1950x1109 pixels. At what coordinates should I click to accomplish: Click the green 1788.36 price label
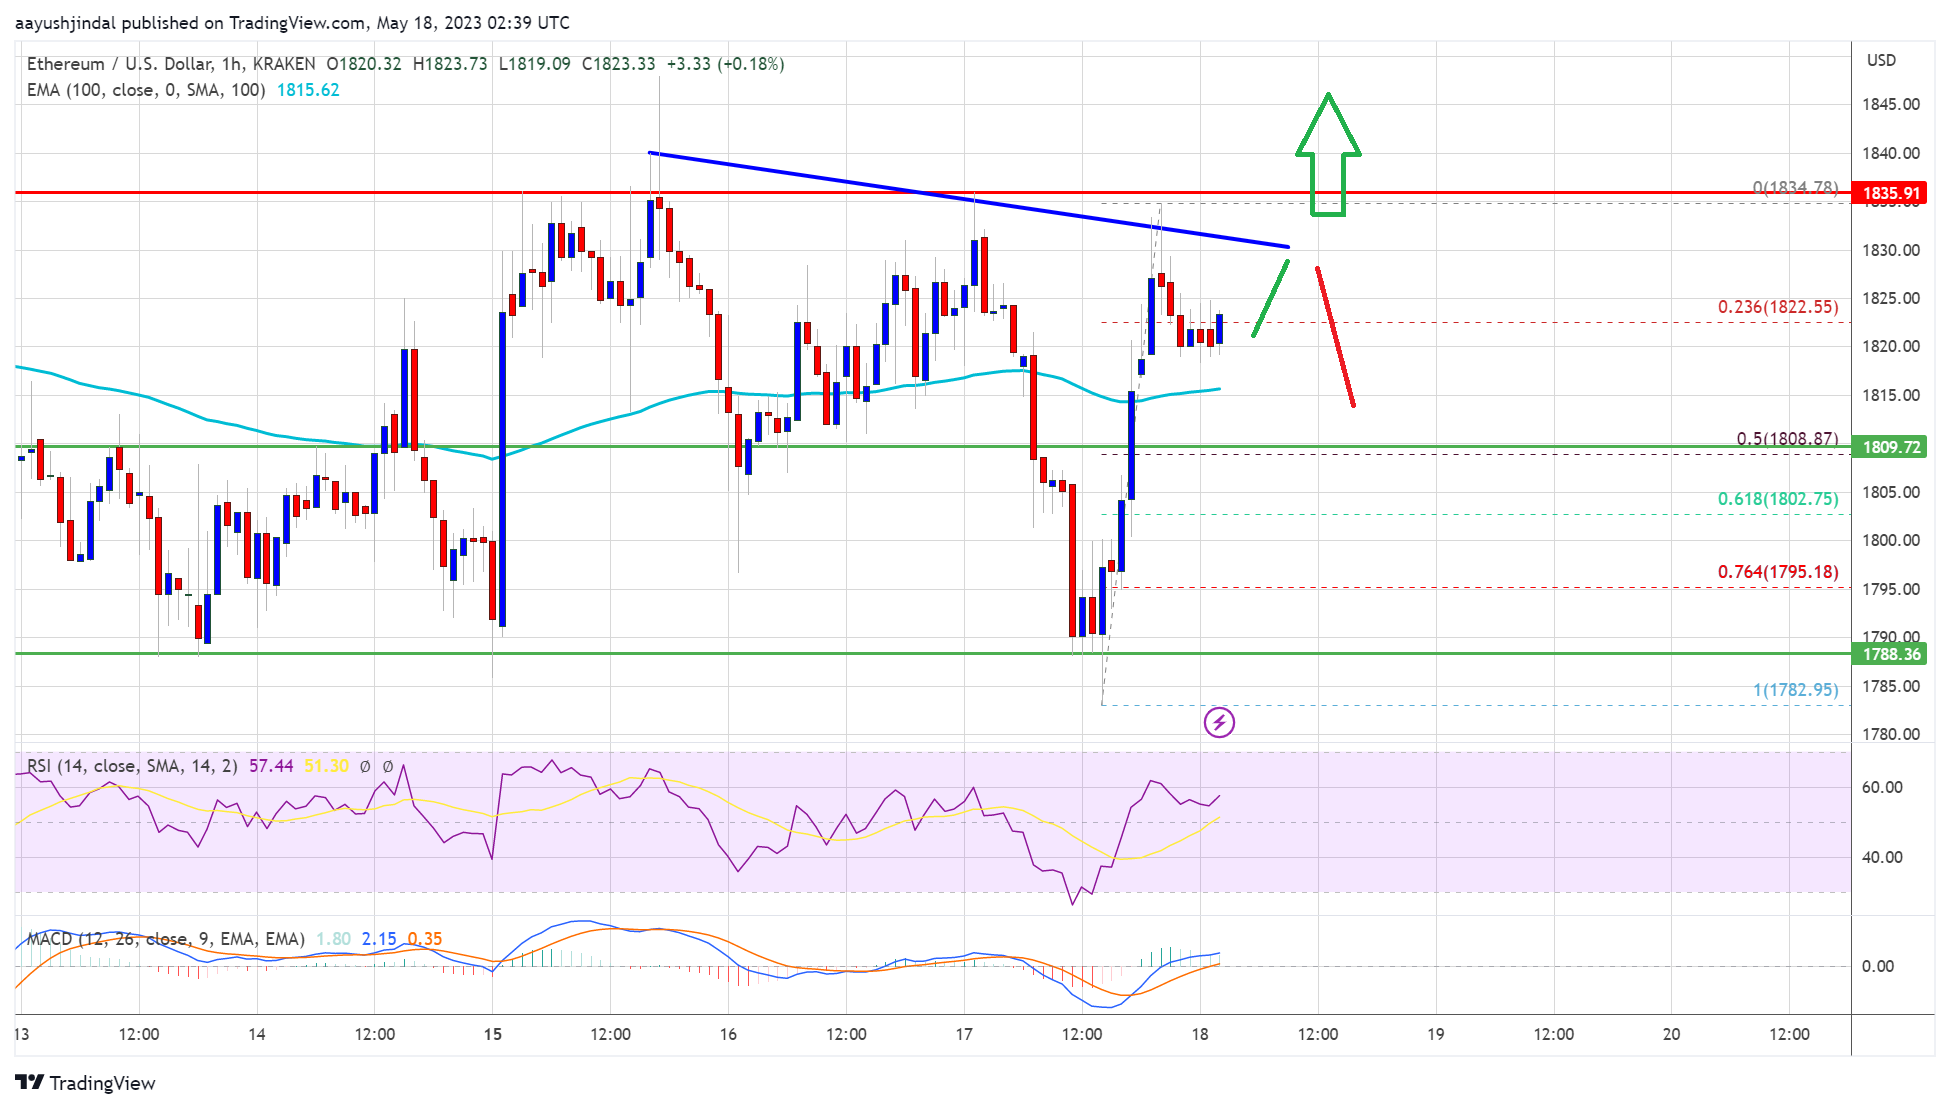pyautogui.click(x=1891, y=654)
